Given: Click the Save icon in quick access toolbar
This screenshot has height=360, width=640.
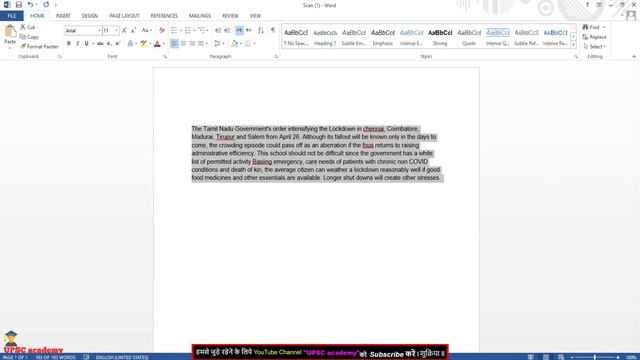Looking at the screenshot, I should click(x=19, y=4).
